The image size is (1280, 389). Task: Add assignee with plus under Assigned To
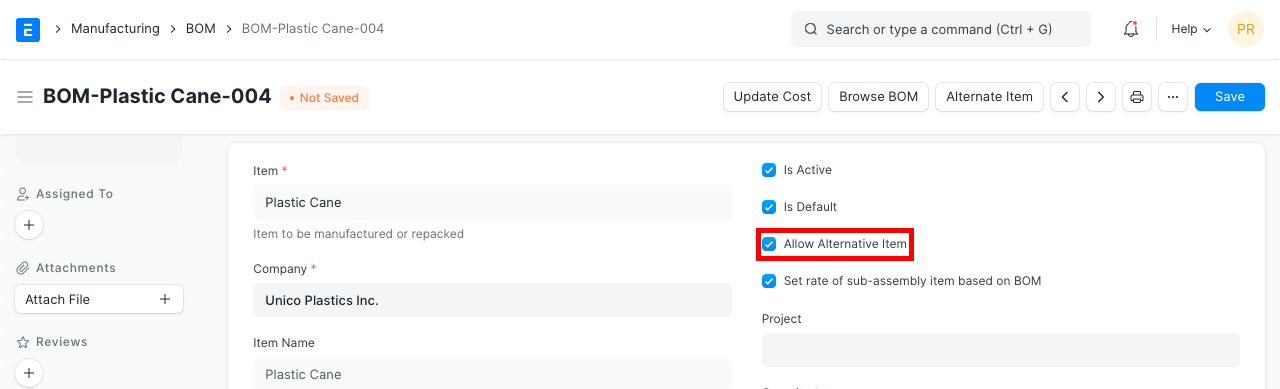pyautogui.click(x=29, y=225)
